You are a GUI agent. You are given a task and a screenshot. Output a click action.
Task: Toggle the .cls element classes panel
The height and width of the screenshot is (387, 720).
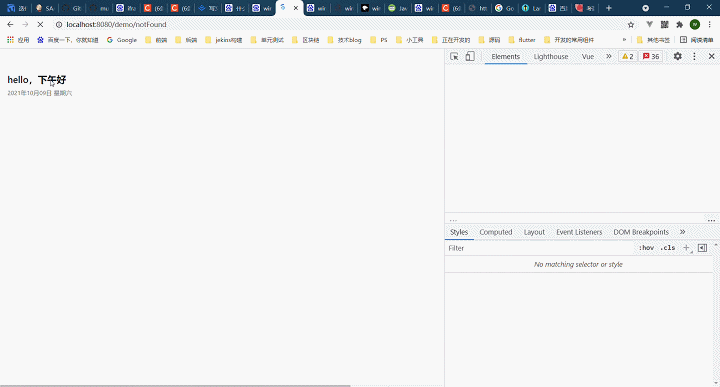[668, 248]
